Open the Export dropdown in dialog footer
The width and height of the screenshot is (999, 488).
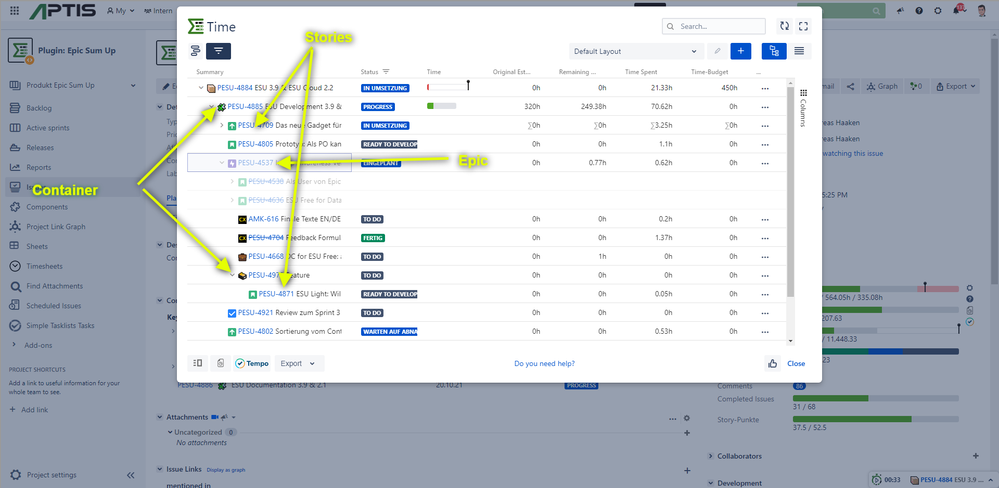tap(299, 363)
